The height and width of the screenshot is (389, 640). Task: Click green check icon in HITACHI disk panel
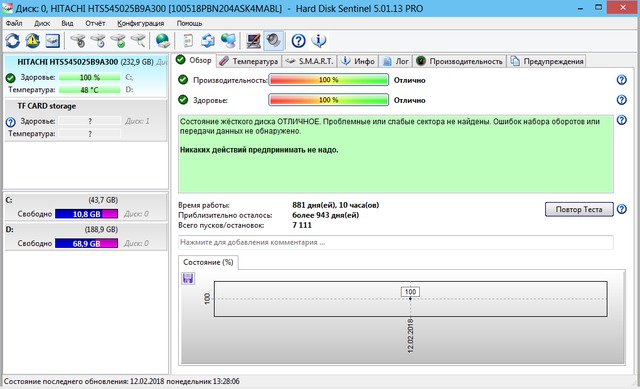[x=11, y=78]
